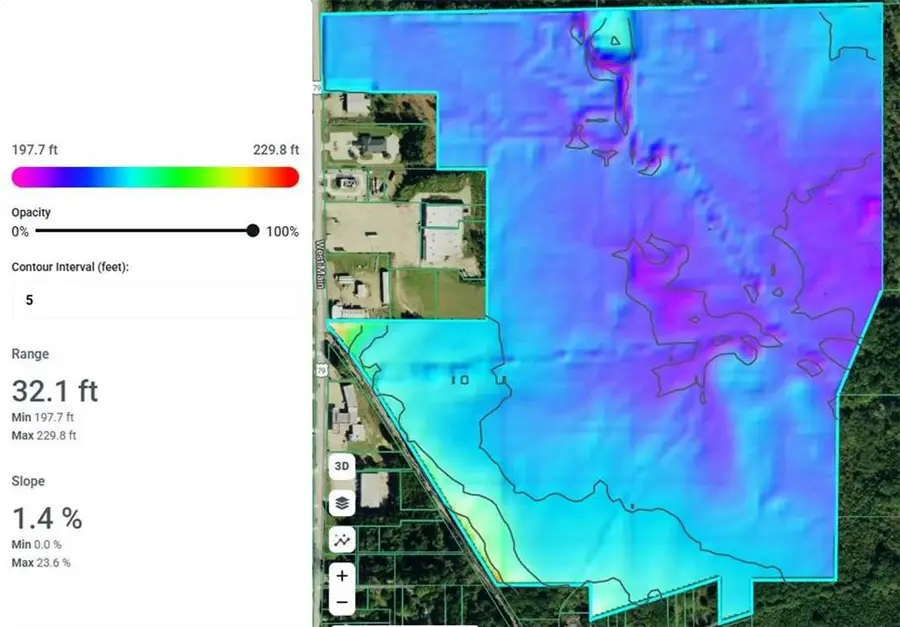Open the map layers panel
The width and height of the screenshot is (900, 627).
point(342,503)
